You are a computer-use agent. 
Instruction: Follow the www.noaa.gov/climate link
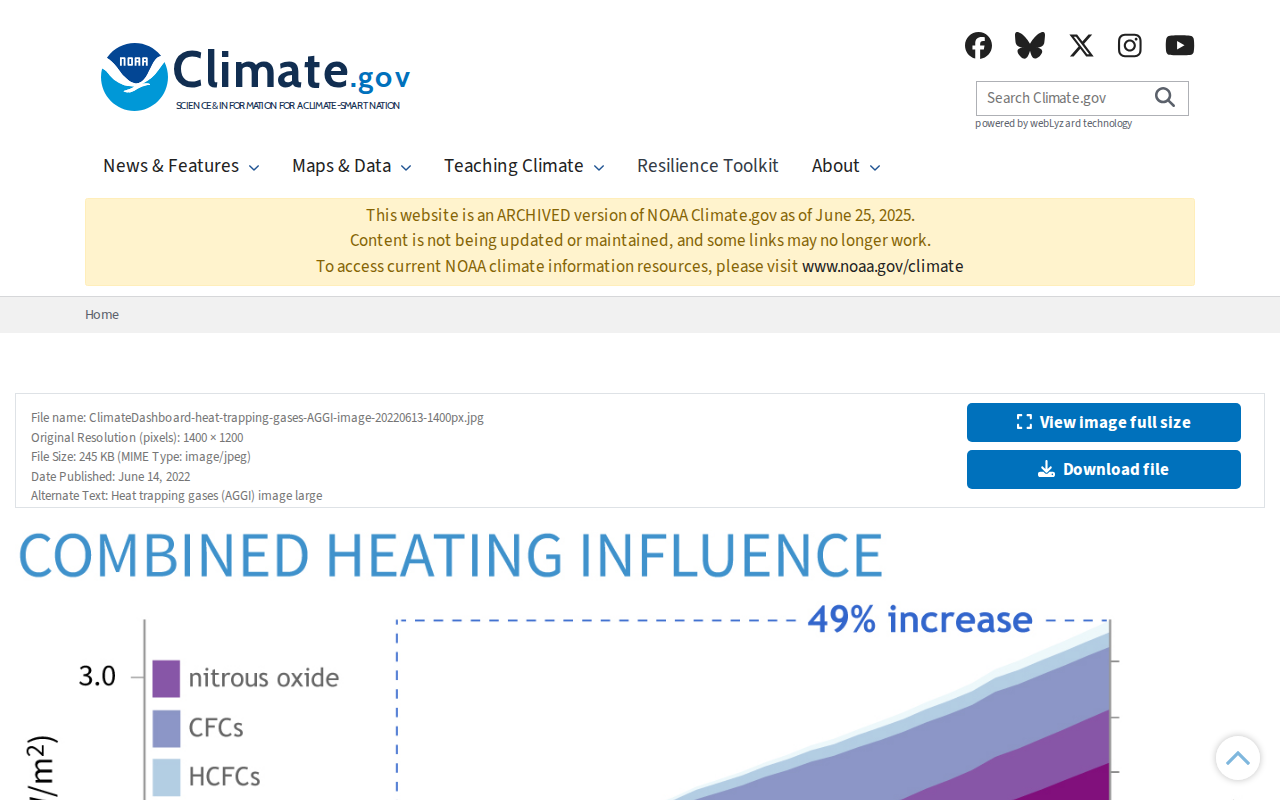pos(883,266)
